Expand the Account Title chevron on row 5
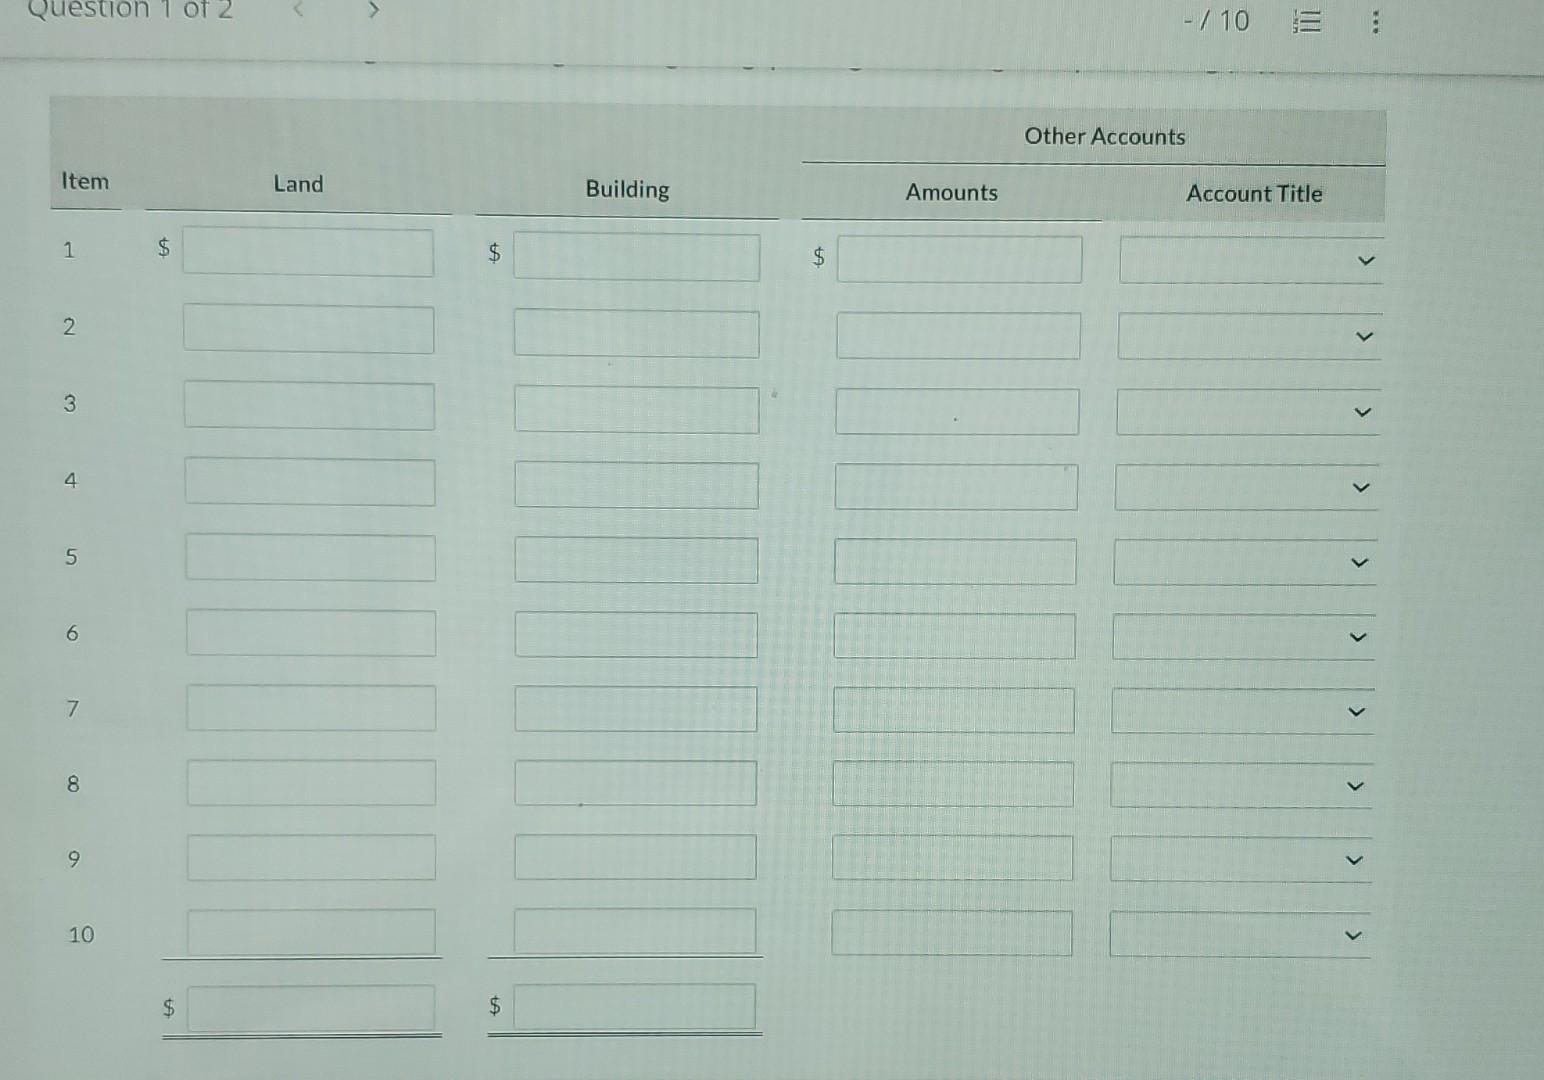This screenshot has width=1544, height=1080. coord(1358,563)
